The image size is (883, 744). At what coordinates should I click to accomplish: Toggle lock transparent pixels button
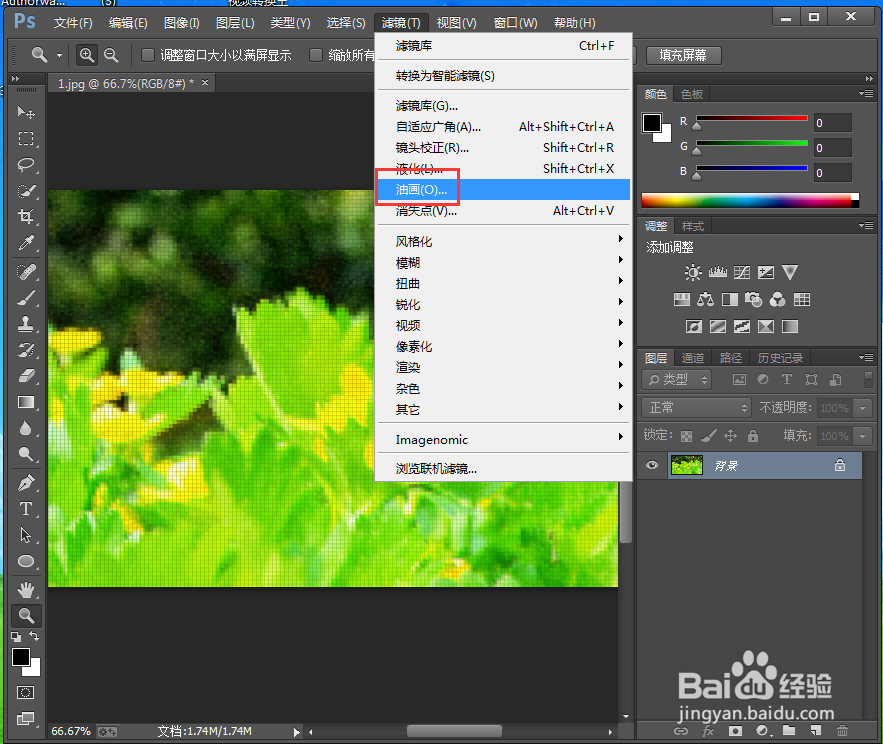coord(686,436)
